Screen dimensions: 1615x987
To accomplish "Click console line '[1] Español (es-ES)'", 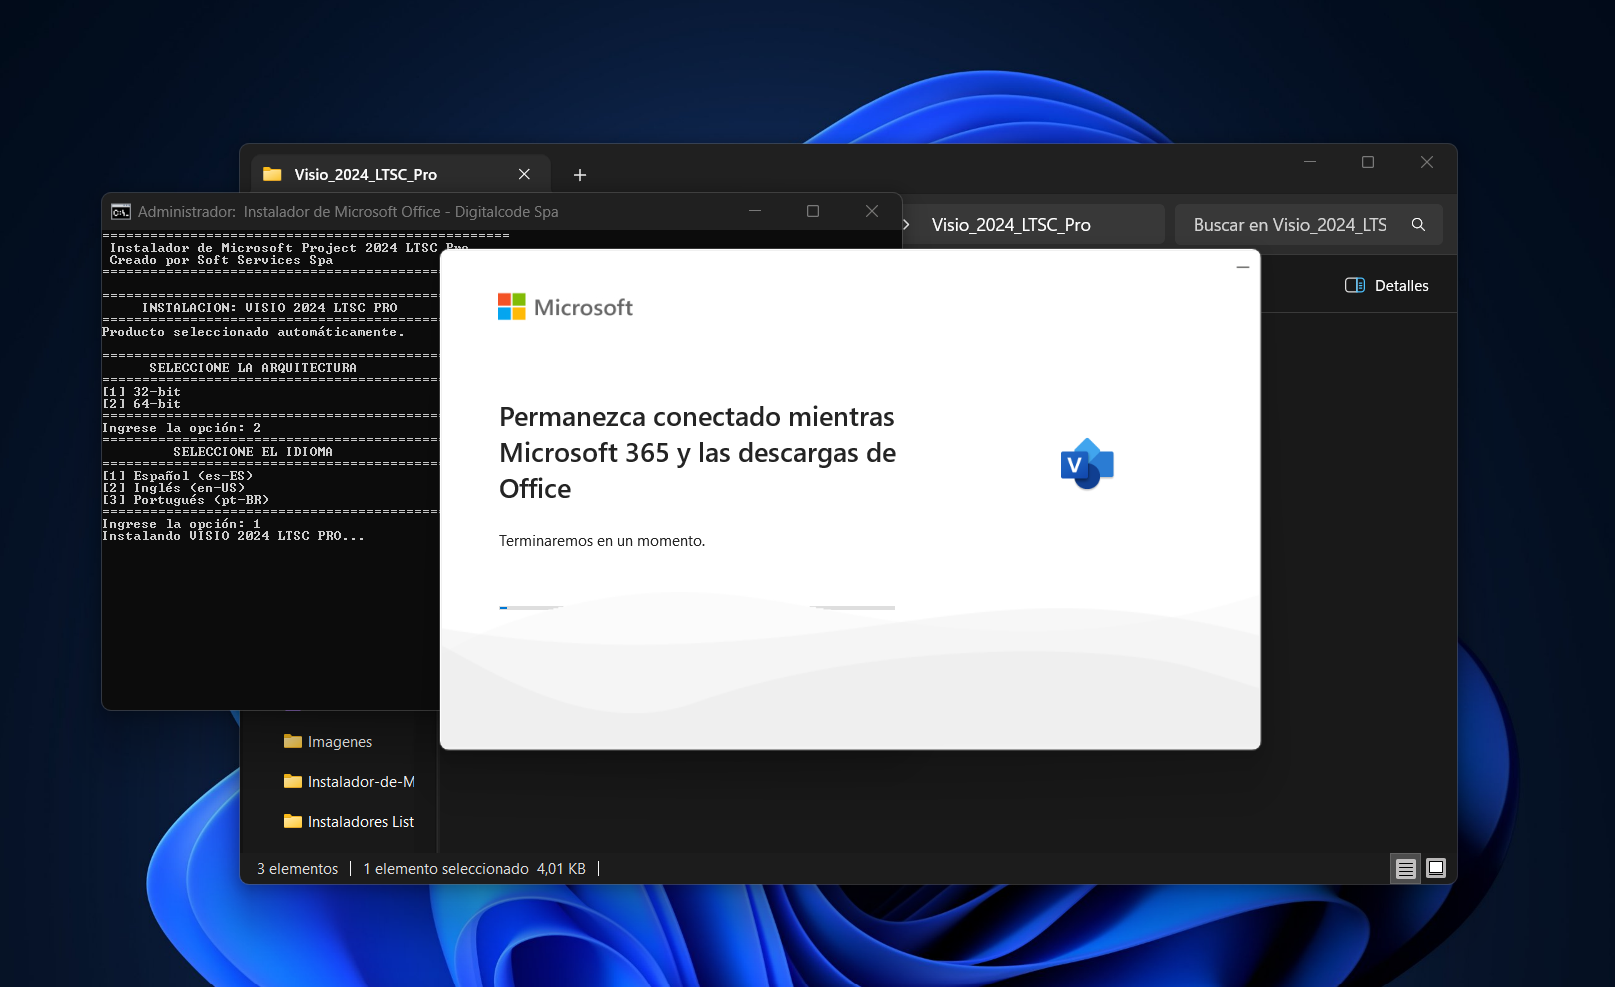I will point(177,476).
